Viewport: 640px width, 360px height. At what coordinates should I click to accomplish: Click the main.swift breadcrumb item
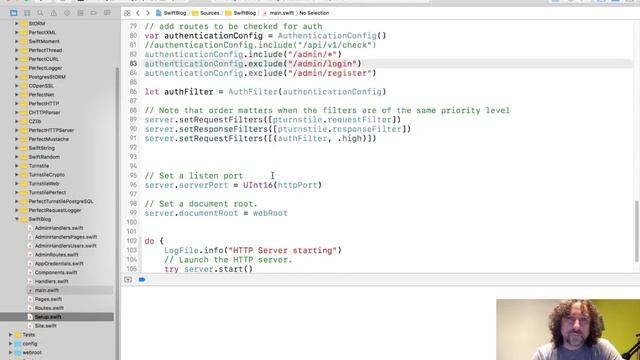point(279,13)
